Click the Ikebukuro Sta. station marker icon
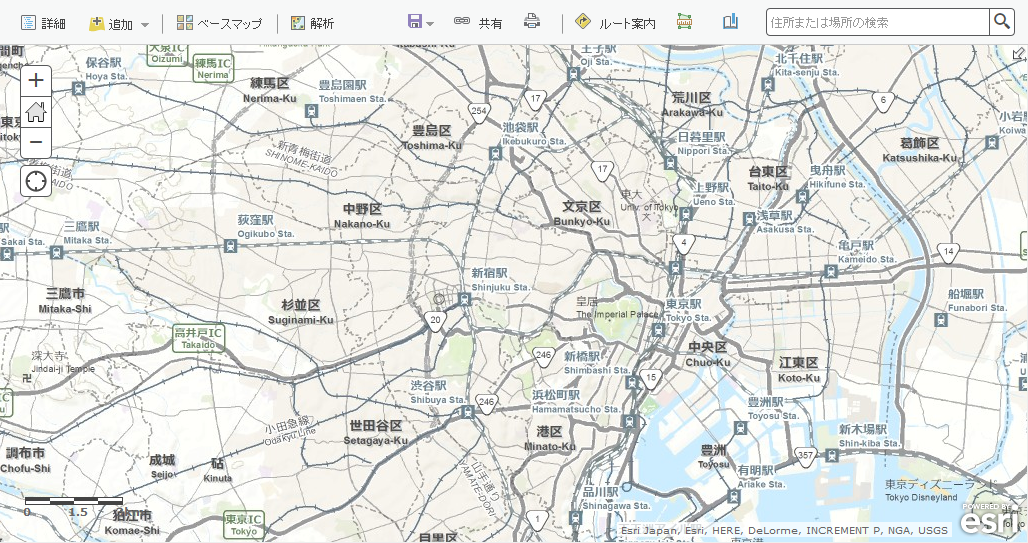Viewport: 1028px width, 543px height. [x=495, y=154]
